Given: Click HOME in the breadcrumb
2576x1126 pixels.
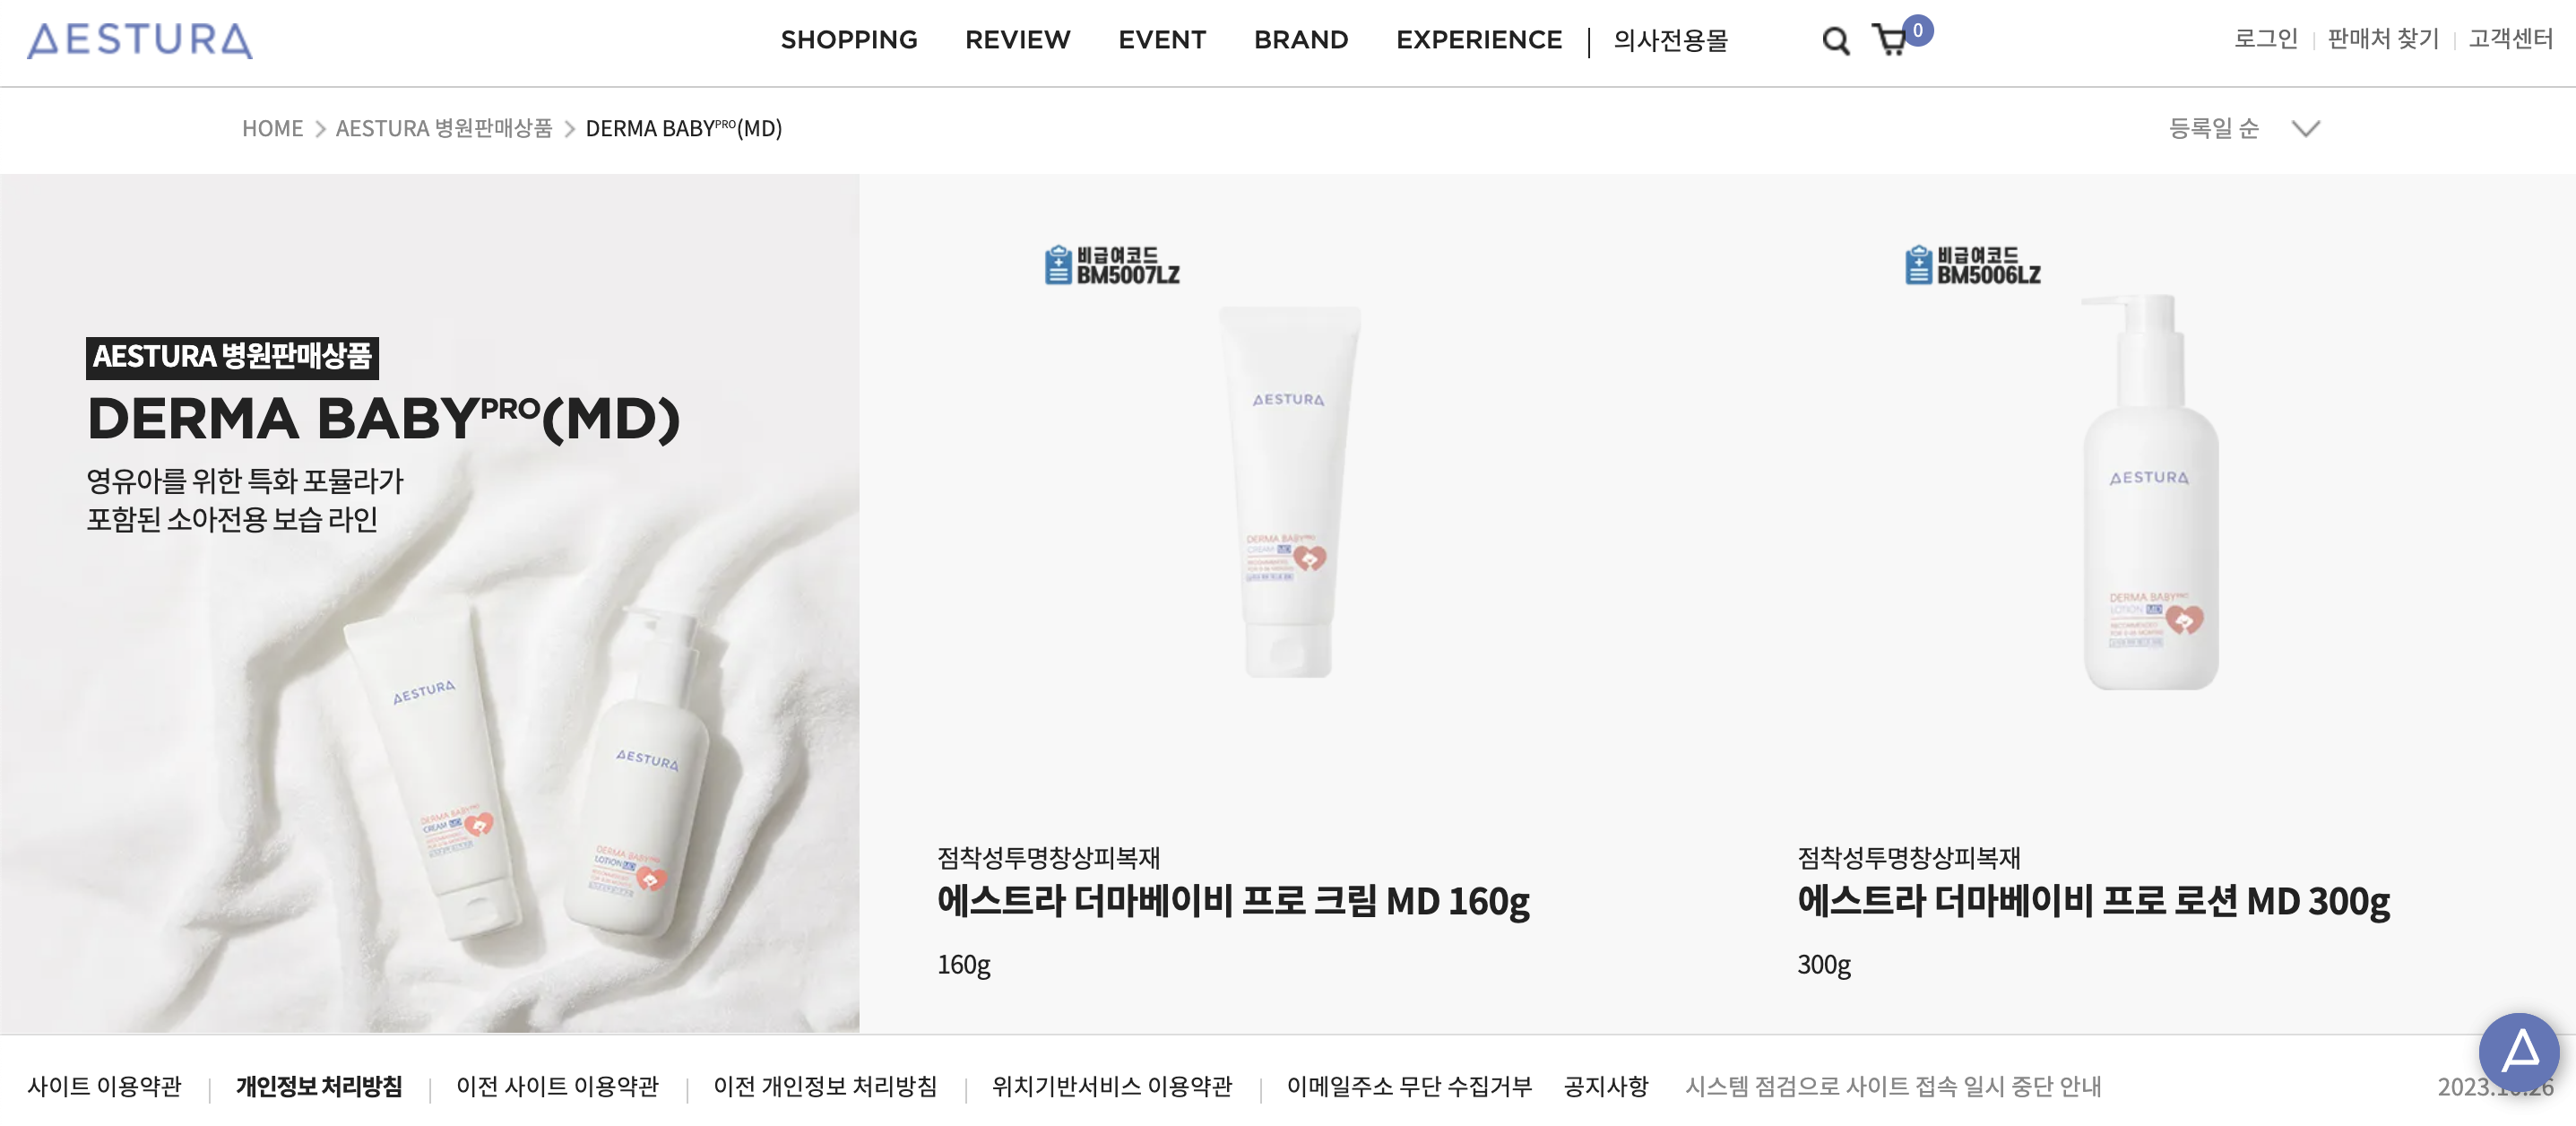Looking at the screenshot, I should [272, 129].
